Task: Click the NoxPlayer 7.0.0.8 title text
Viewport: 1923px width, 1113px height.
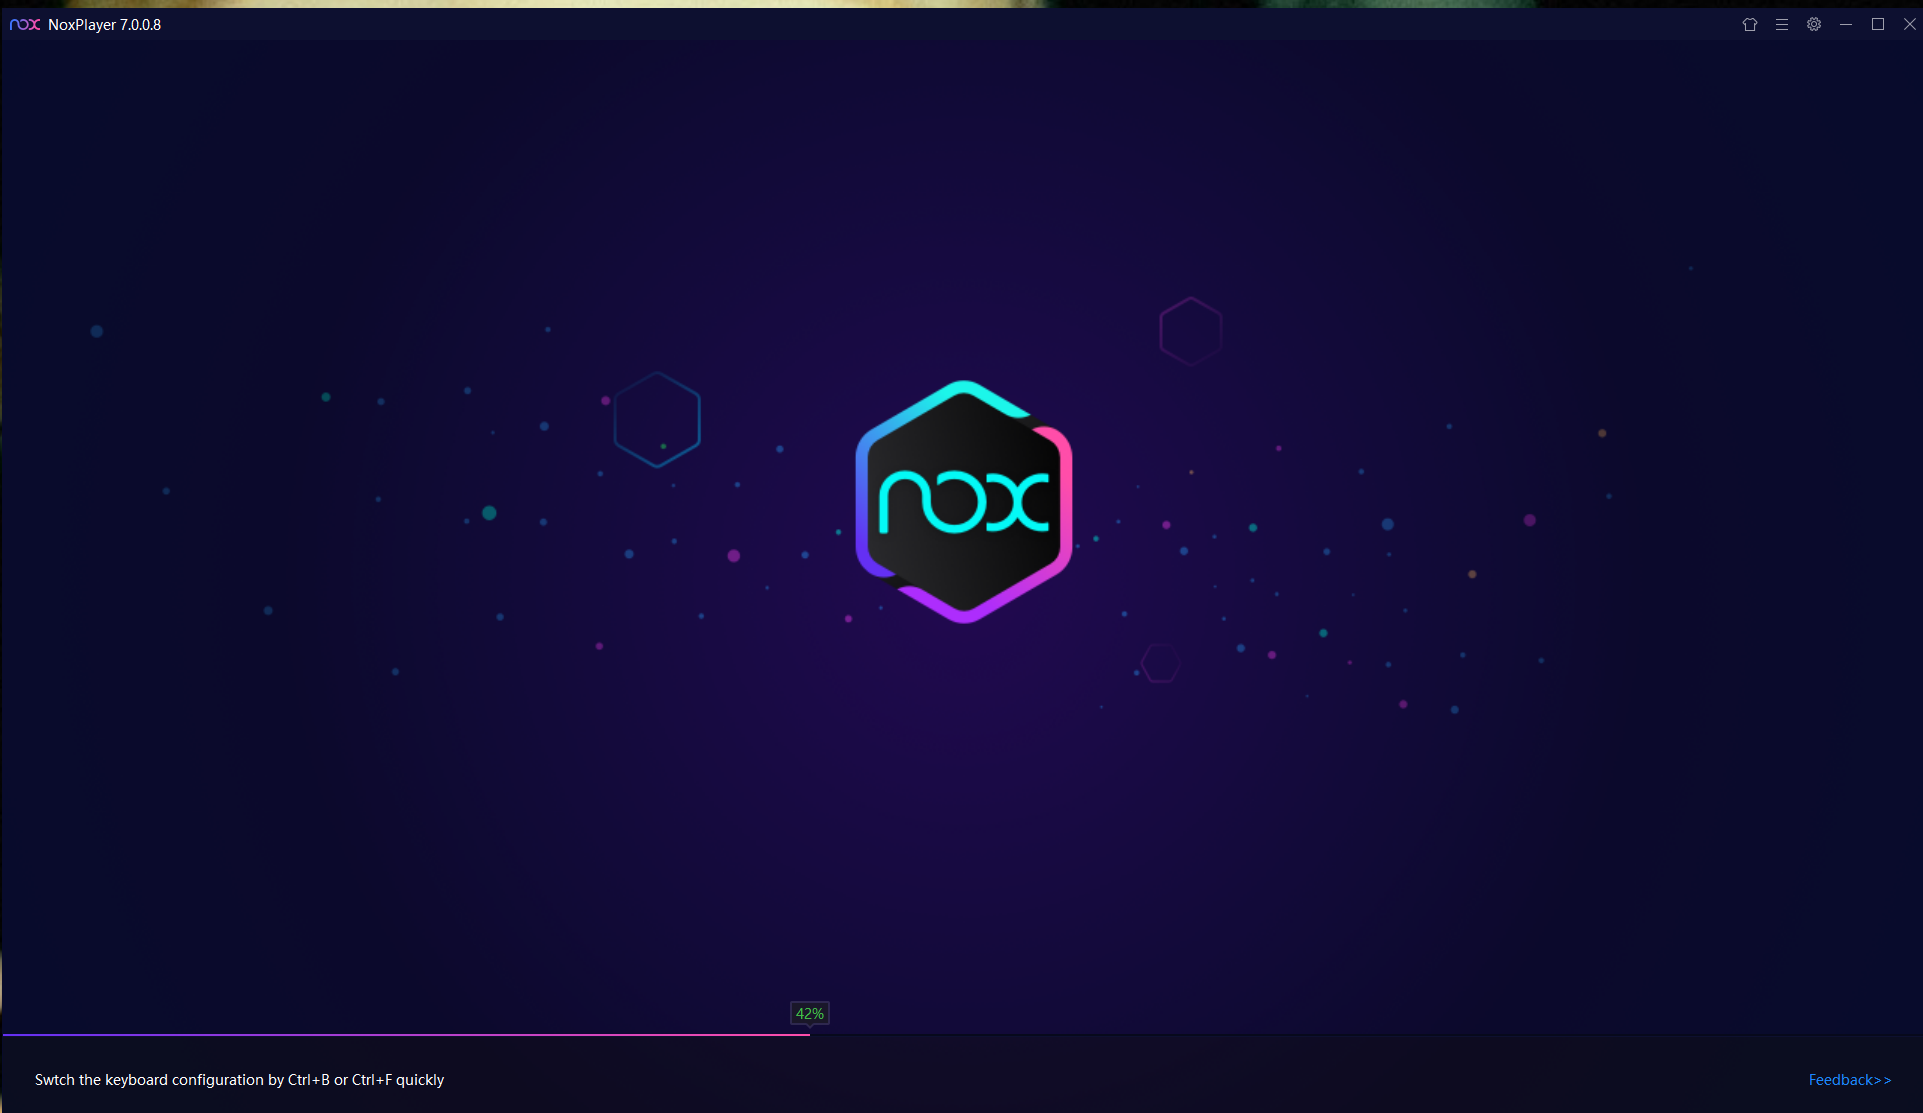Action: pos(104,24)
